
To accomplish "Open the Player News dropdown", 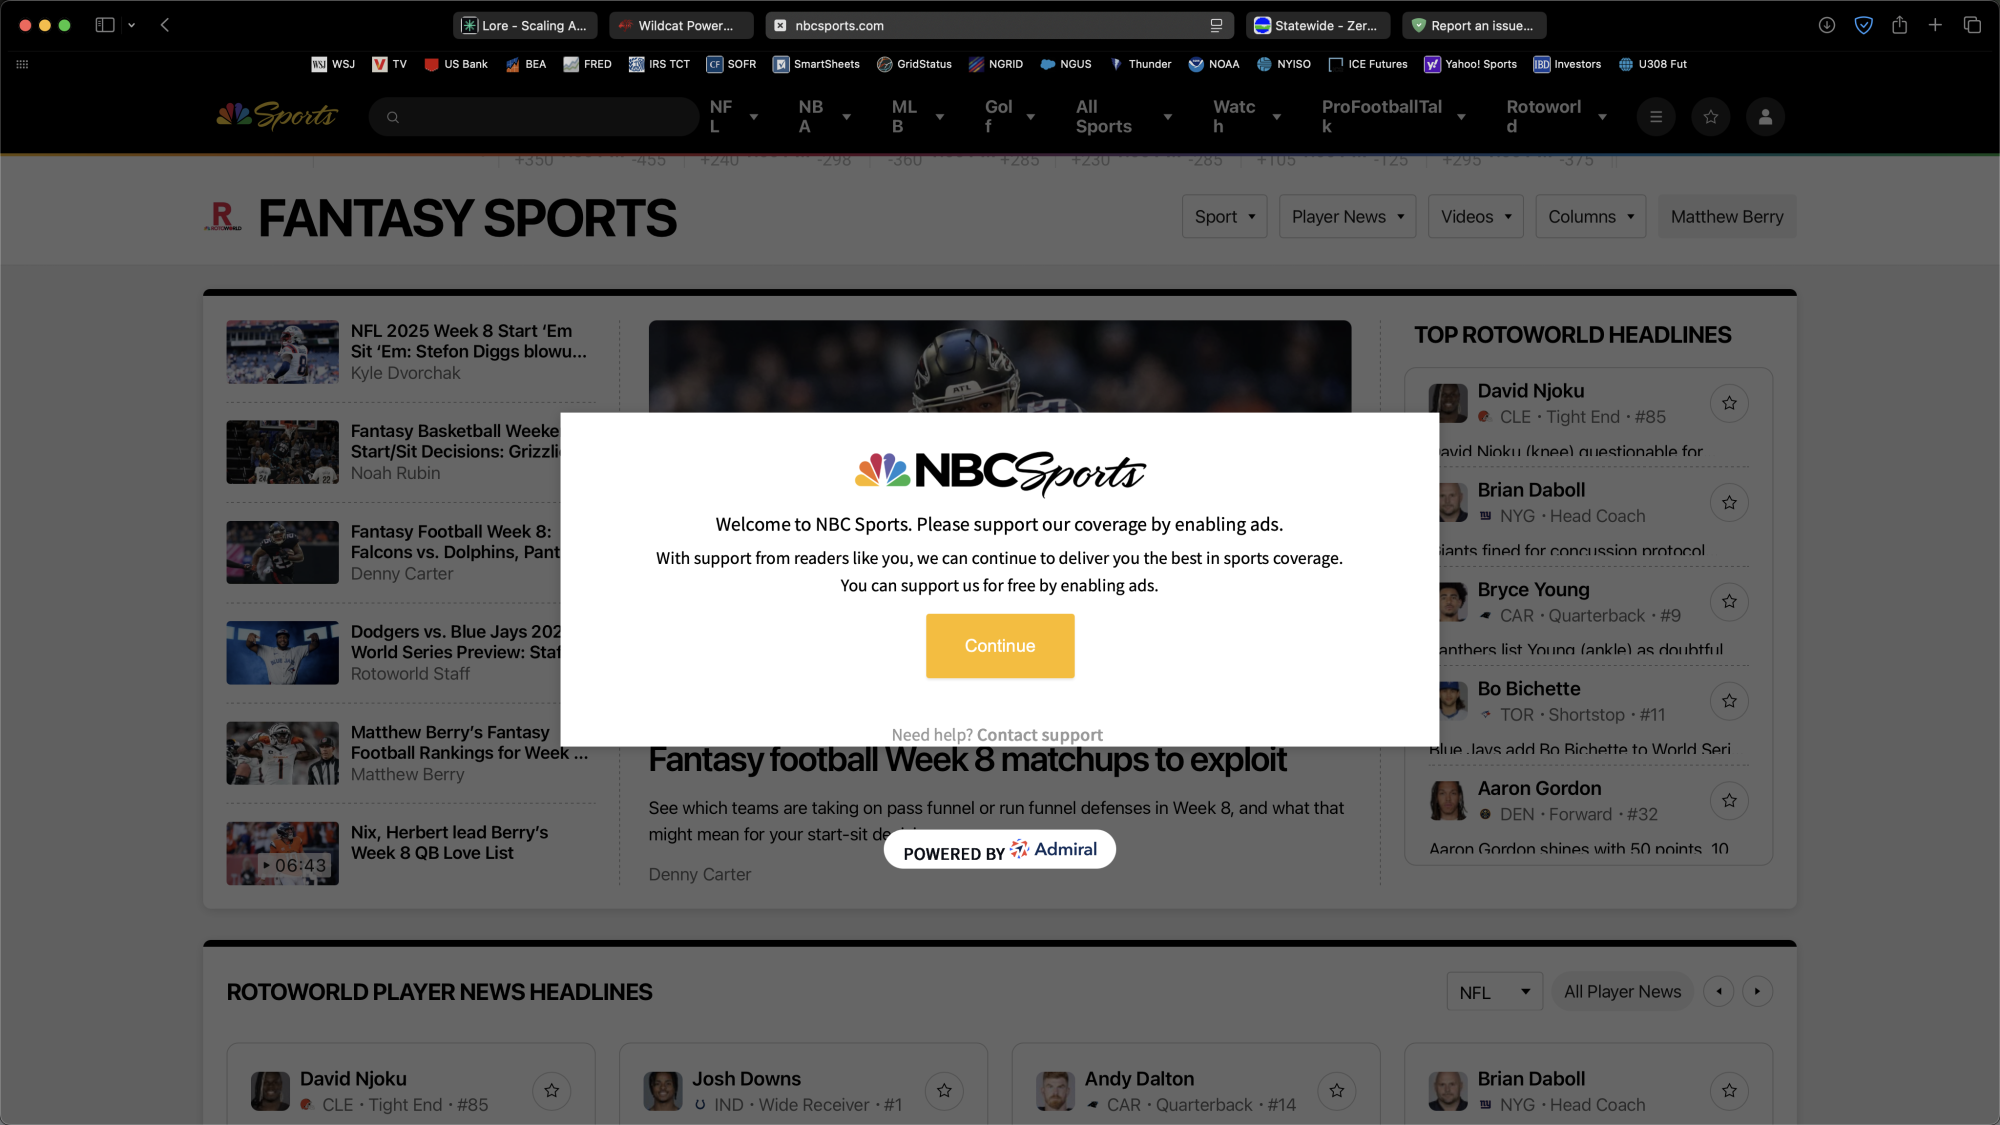I will (1347, 217).
